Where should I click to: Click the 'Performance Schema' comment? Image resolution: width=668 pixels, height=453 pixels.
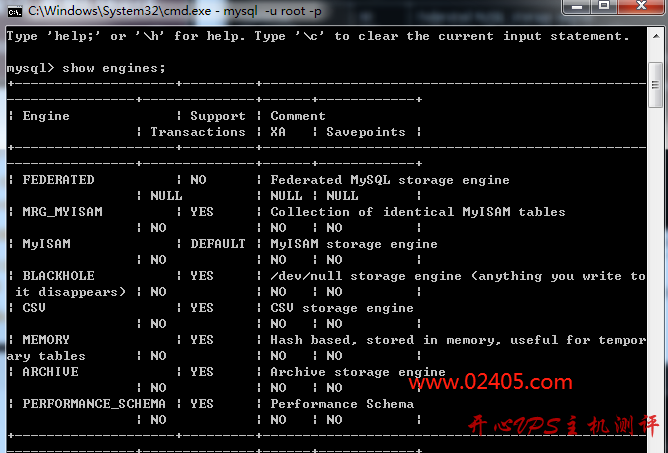342,404
